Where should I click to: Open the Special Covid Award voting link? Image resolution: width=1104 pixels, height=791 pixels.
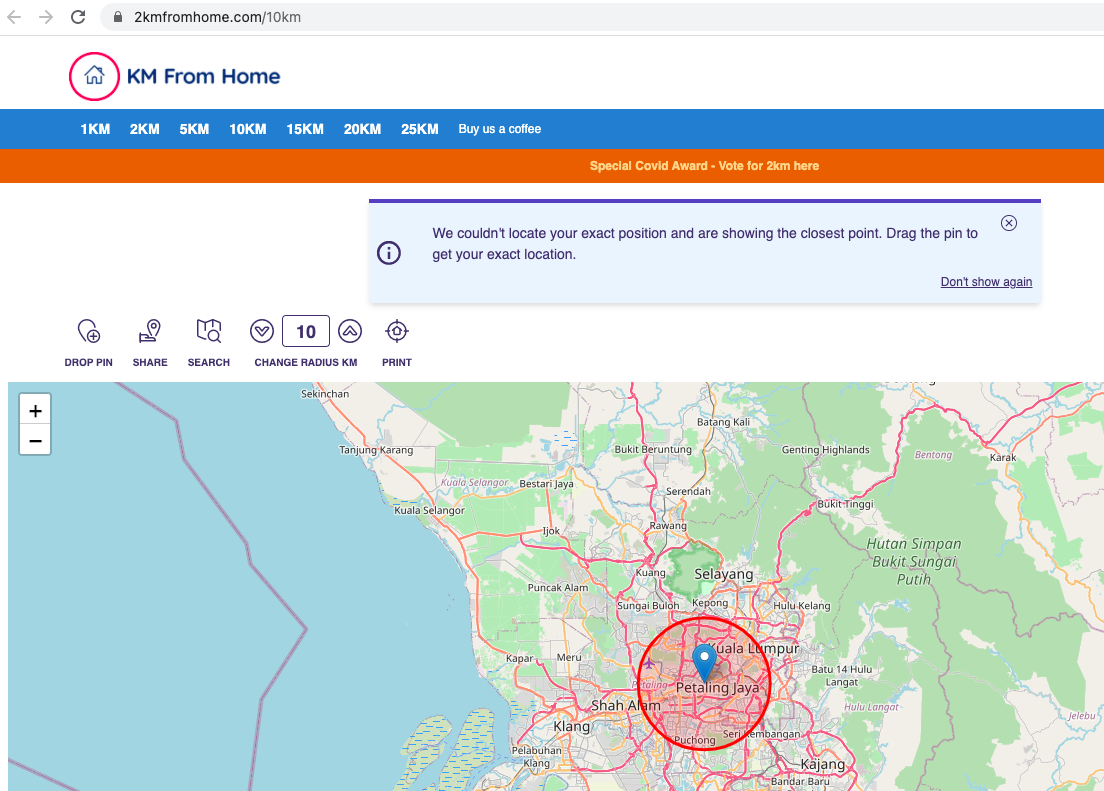(704, 166)
